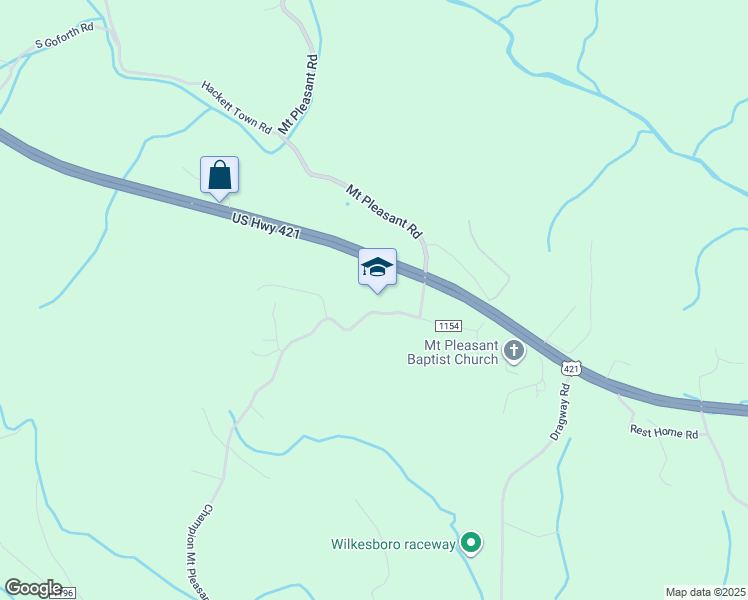
Task: Click the small blue pond dot
Action: coord(347,204)
